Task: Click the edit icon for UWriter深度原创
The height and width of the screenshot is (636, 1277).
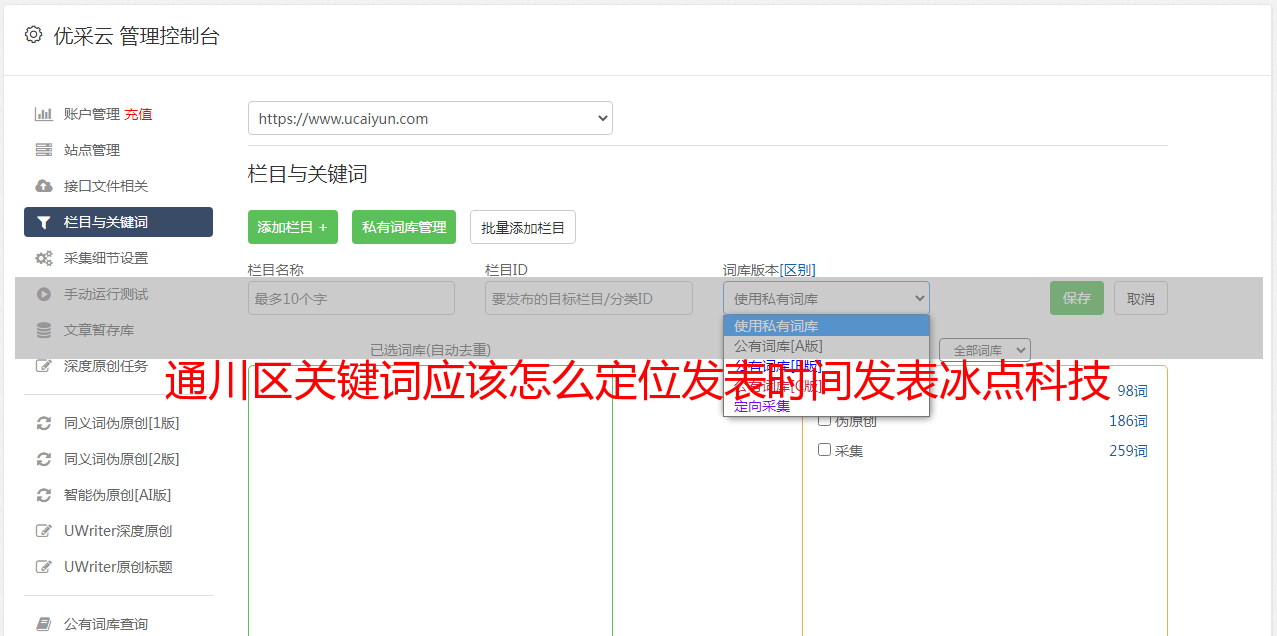Action: (44, 531)
